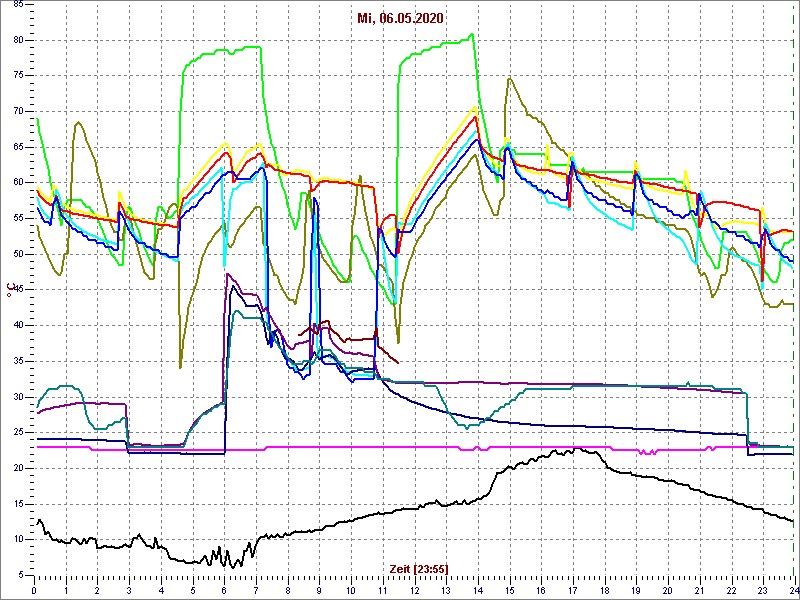The height and width of the screenshot is (600, 800).
Task: Click hour 22 label on the time axis
Action: coord(731,588)
